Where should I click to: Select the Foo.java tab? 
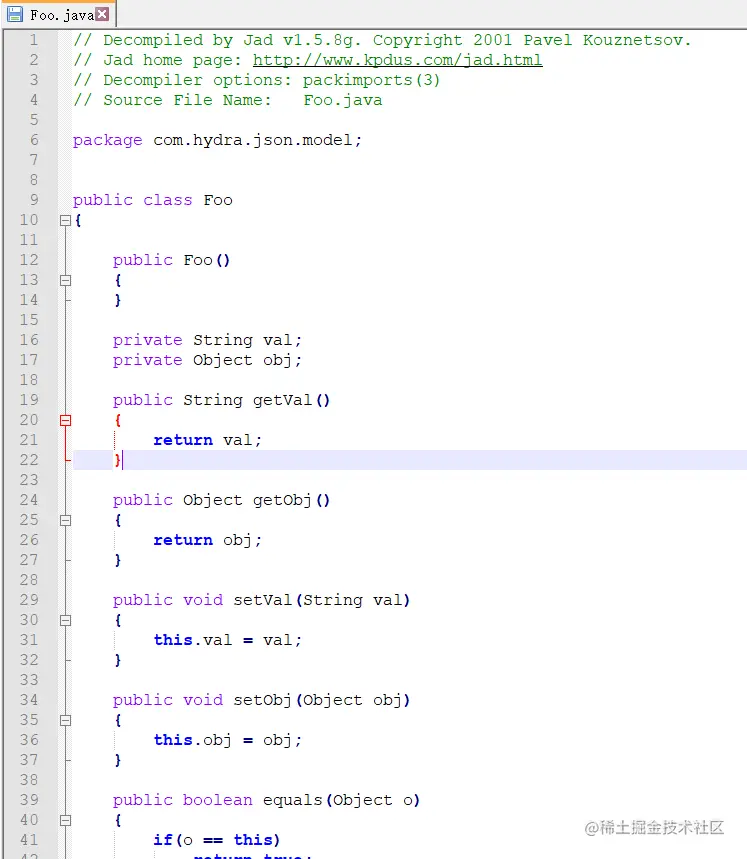click(x=58, y=15)
